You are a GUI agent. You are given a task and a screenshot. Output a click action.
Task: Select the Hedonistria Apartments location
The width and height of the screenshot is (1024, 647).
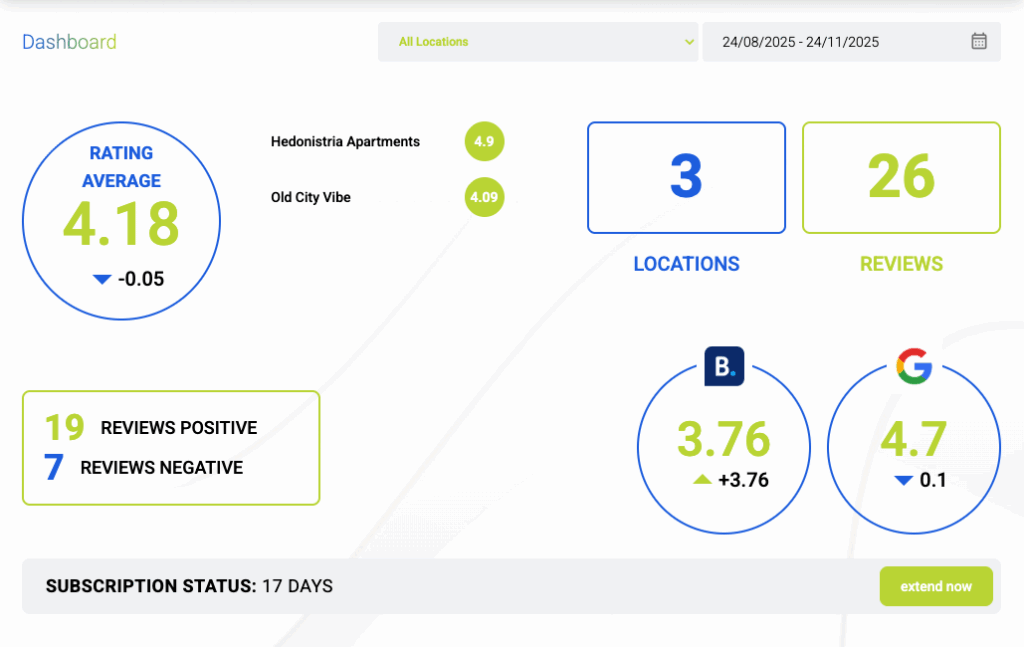pyautogui.click(x=345, y=142)
